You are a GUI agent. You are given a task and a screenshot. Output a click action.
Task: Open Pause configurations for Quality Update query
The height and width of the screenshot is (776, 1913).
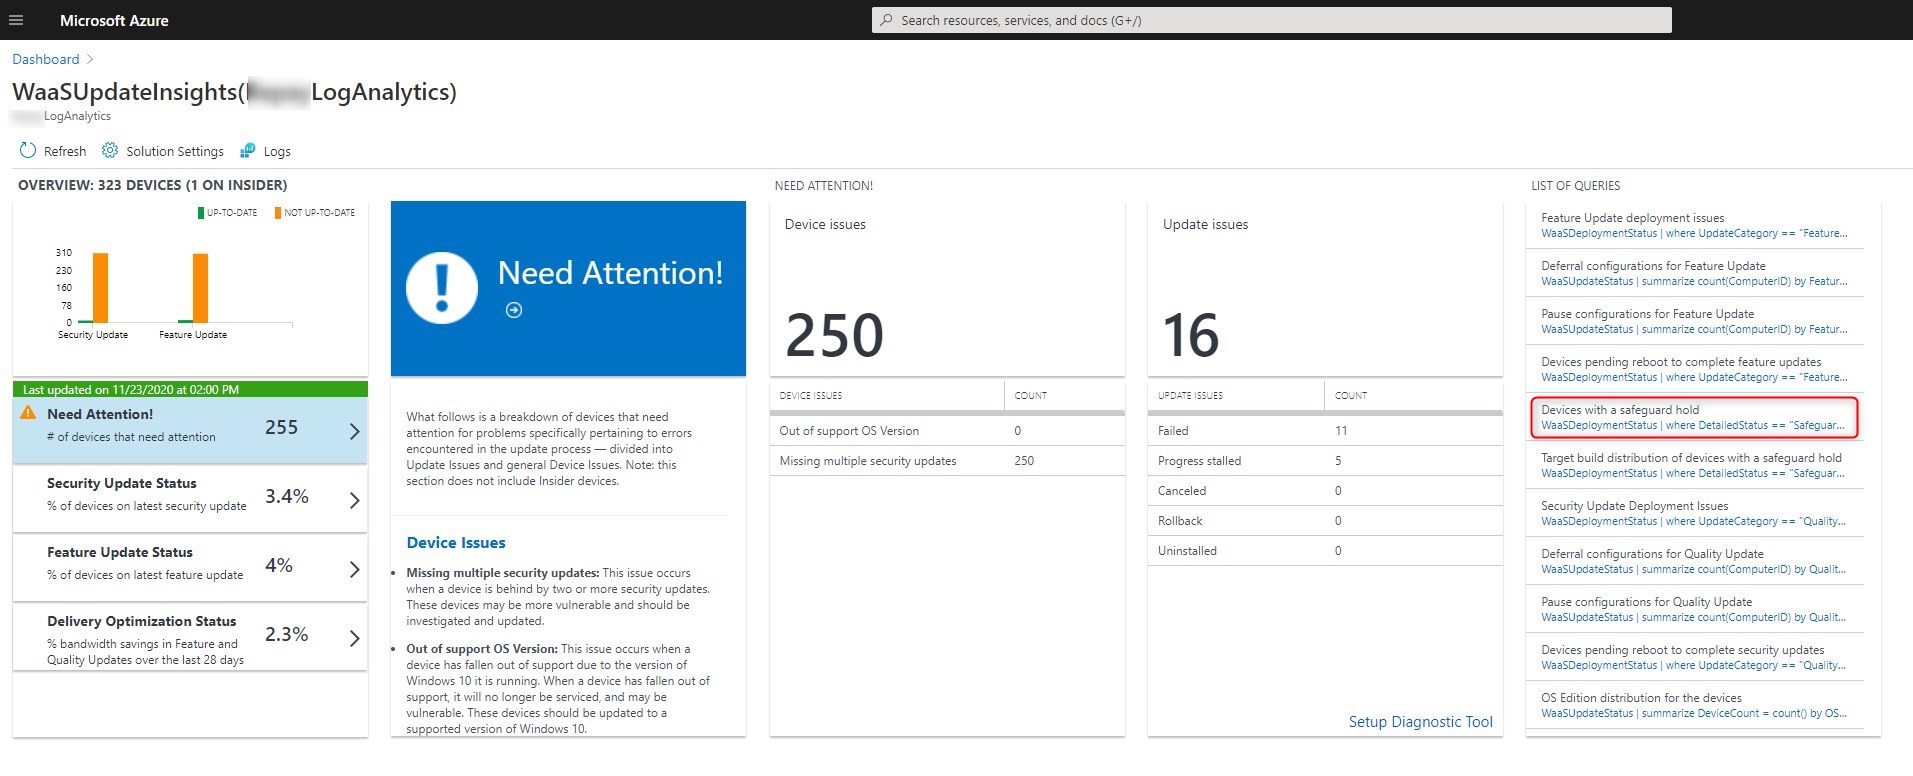click(1694, 609)
